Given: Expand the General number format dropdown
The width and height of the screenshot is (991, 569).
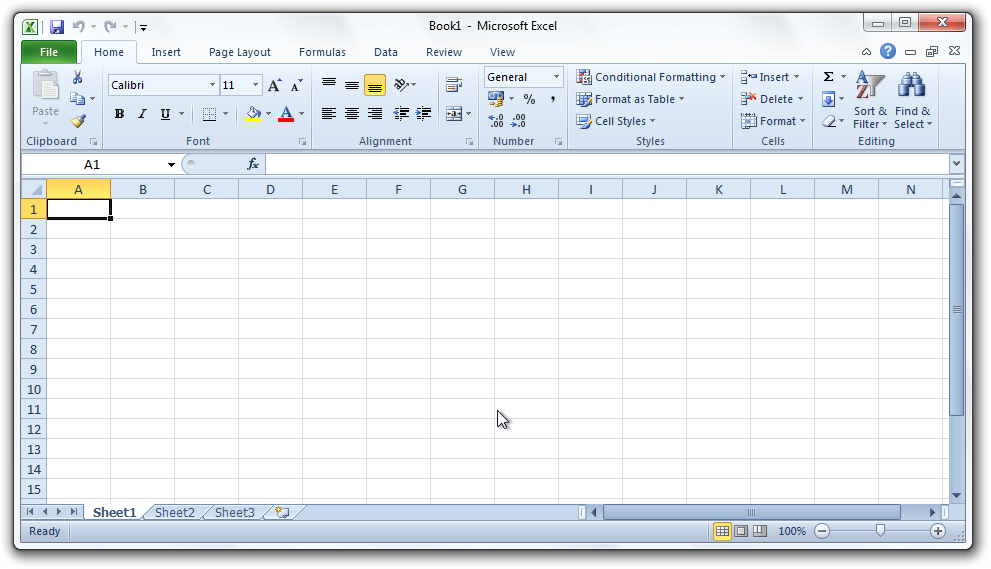Looking at the screenshot, I should point(556,77).
